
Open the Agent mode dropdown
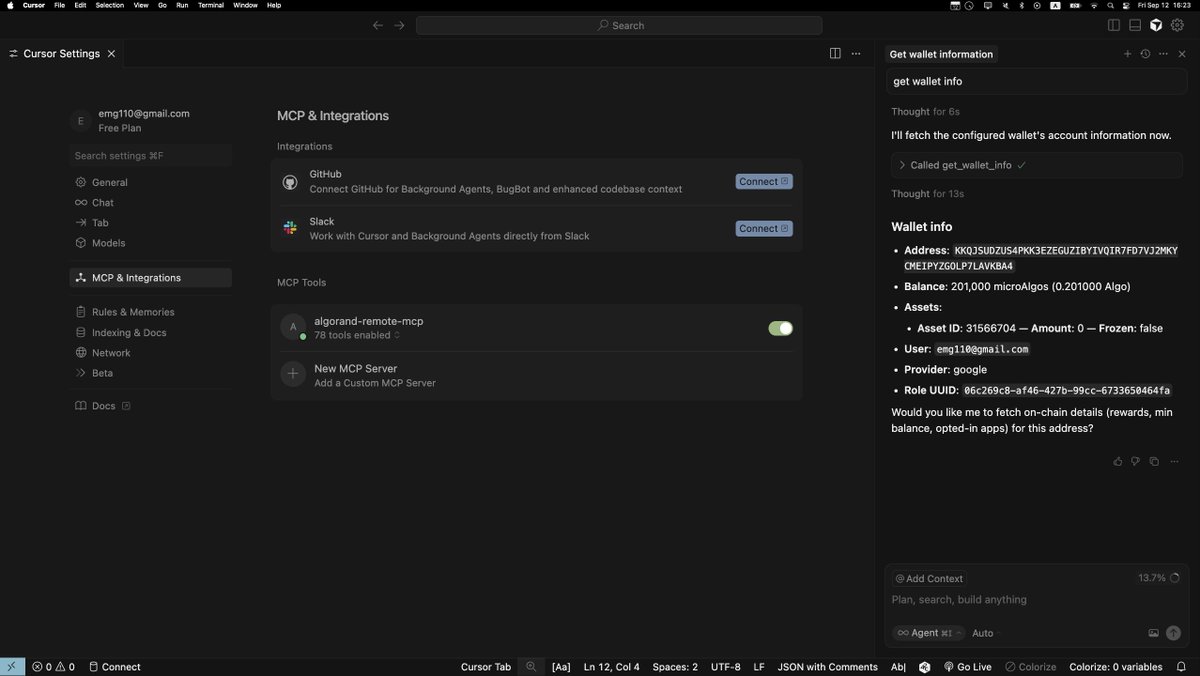coord(928,633)
